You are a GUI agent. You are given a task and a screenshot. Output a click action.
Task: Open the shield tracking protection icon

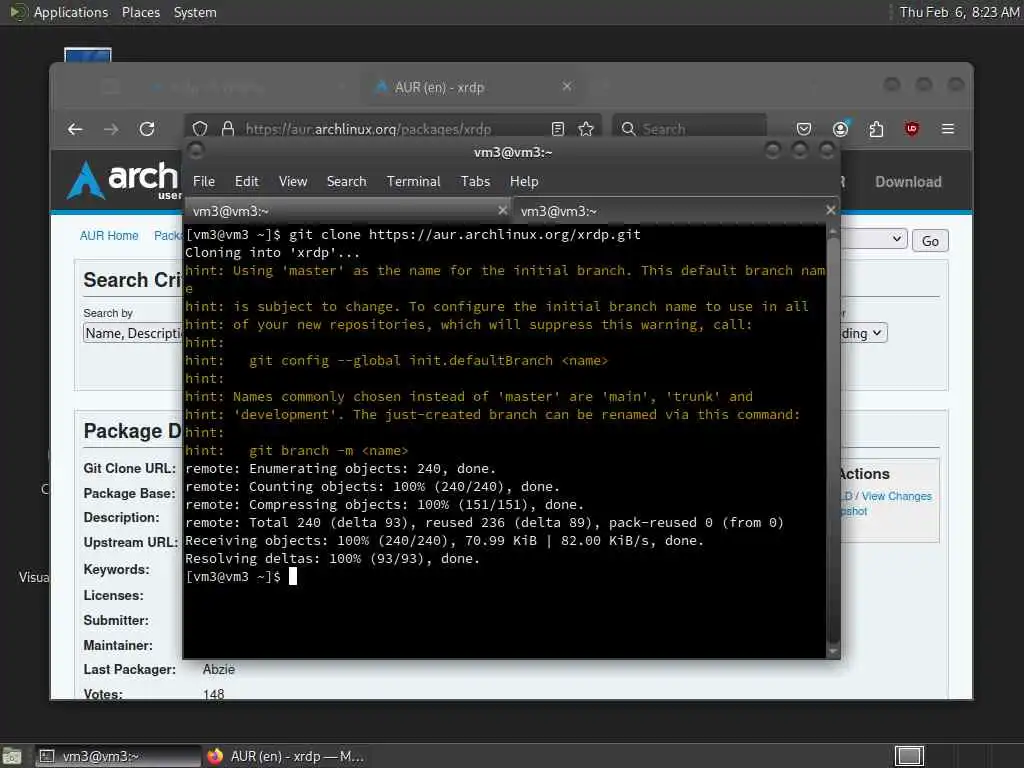point(200,129)
